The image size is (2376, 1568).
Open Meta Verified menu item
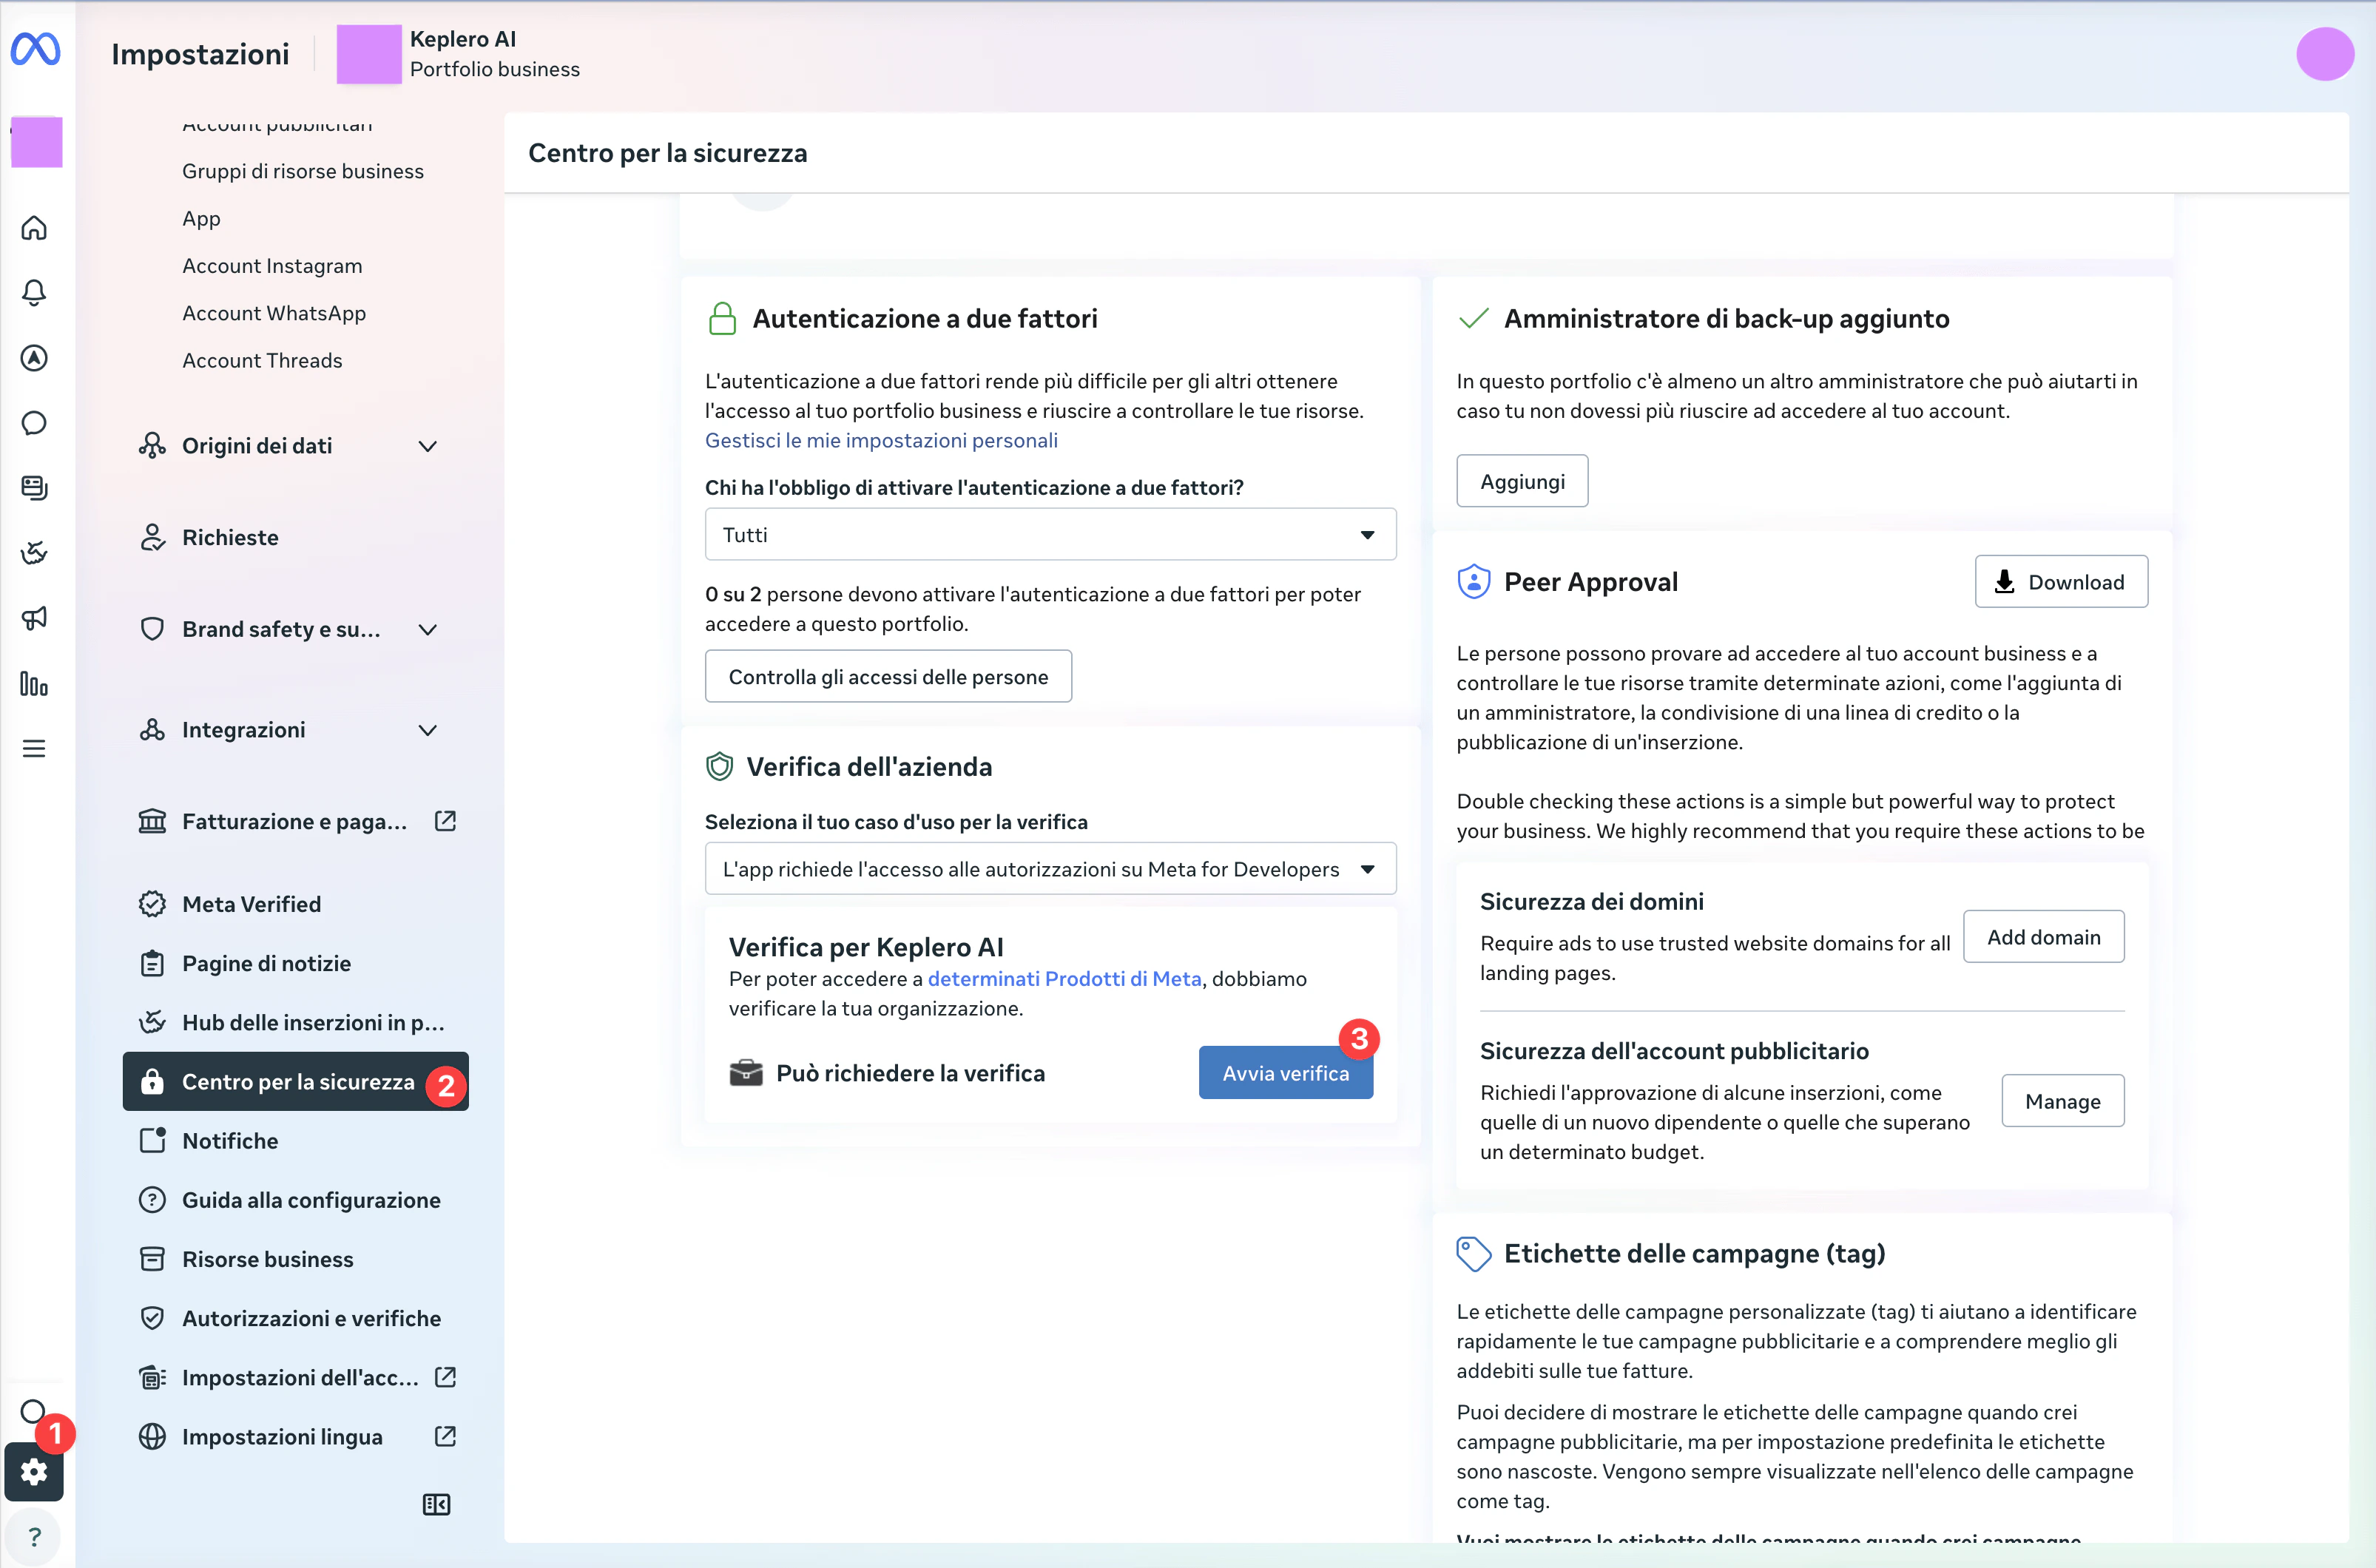pyautogui.click(x=251, y=904)
